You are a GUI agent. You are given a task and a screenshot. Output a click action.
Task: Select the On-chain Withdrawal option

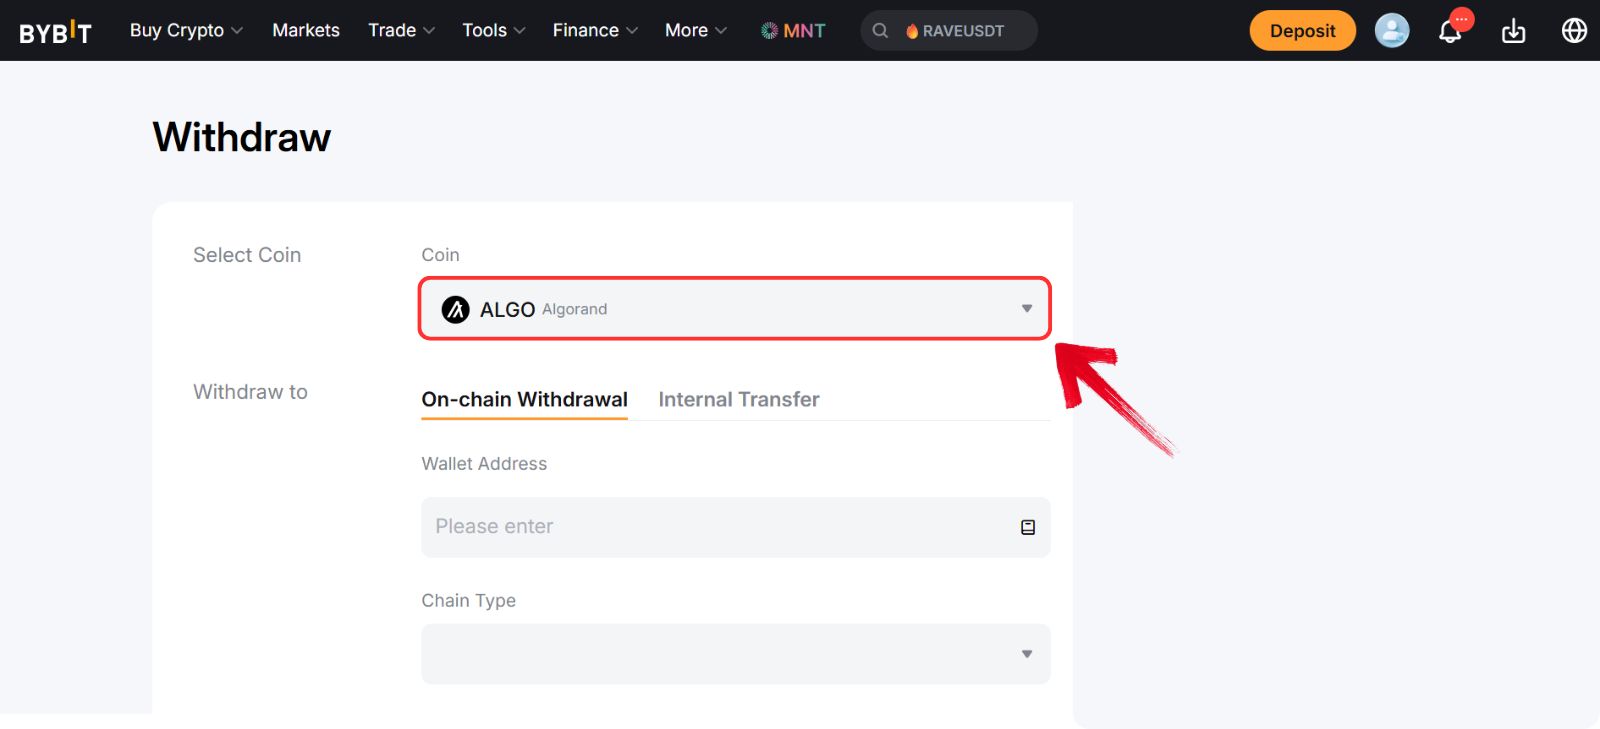click(x=524, y=399)
